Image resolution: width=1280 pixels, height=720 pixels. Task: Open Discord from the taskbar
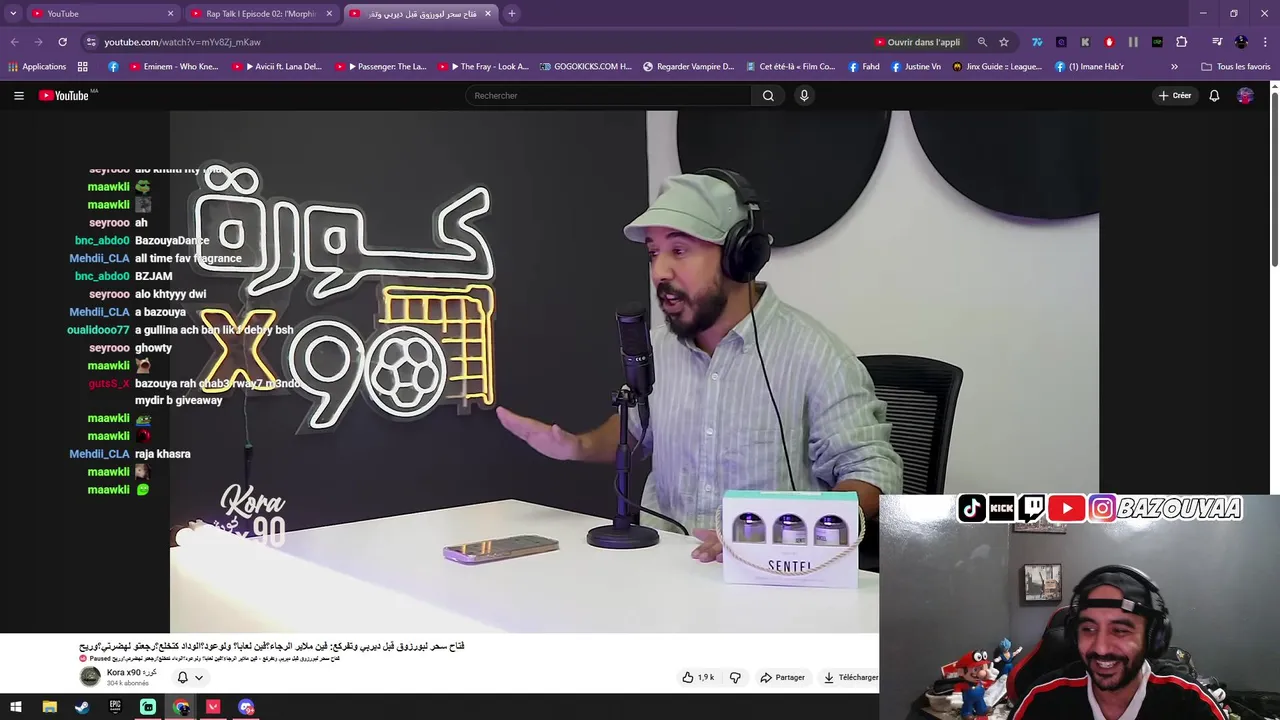(x=246, y=707)
